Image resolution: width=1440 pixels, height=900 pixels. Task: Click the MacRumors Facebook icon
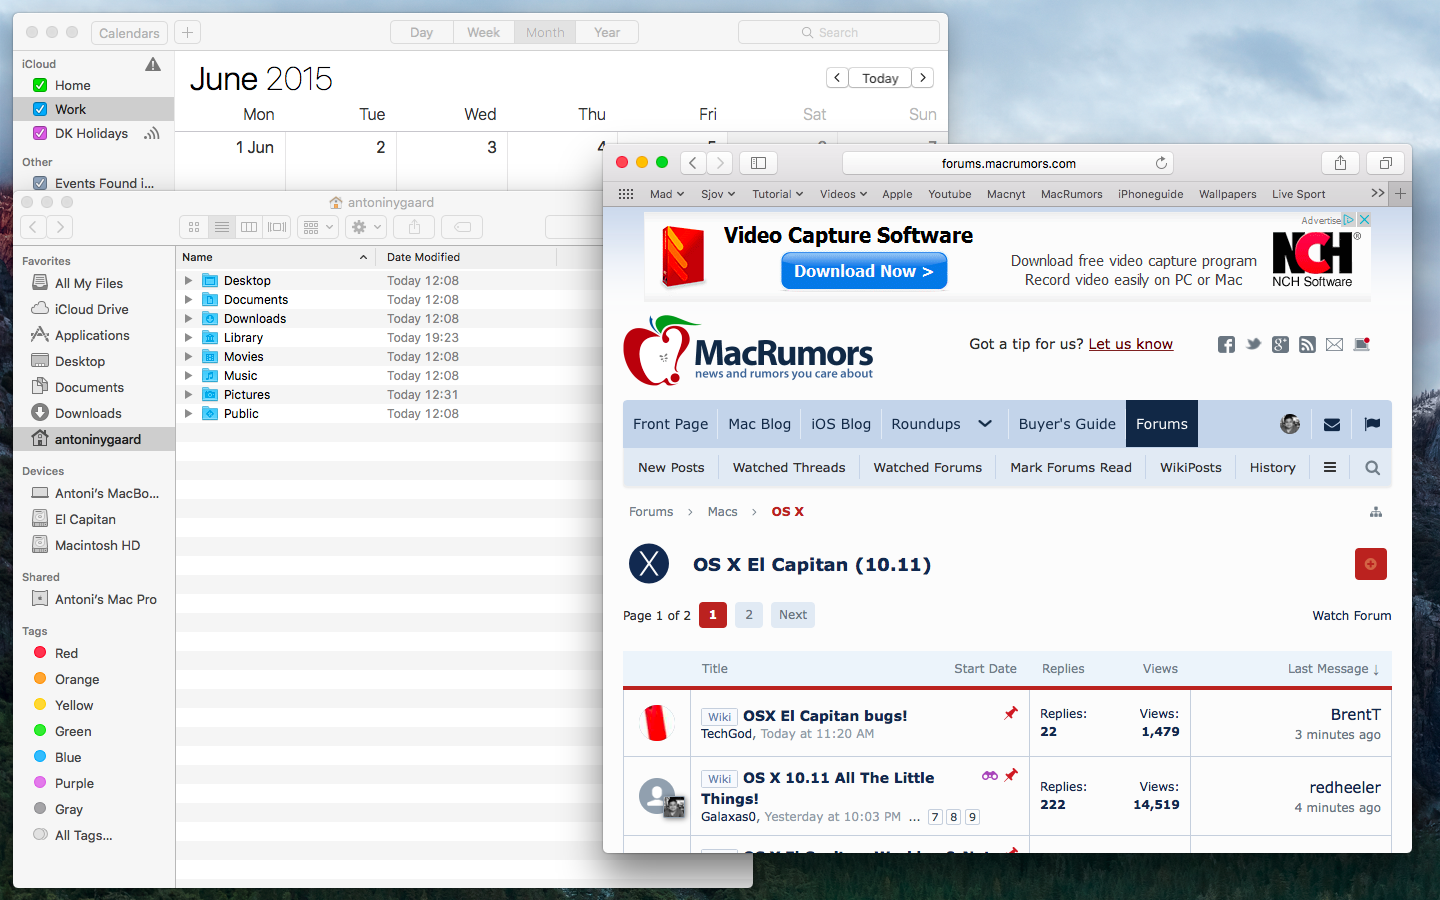(x=1226, y=344)
